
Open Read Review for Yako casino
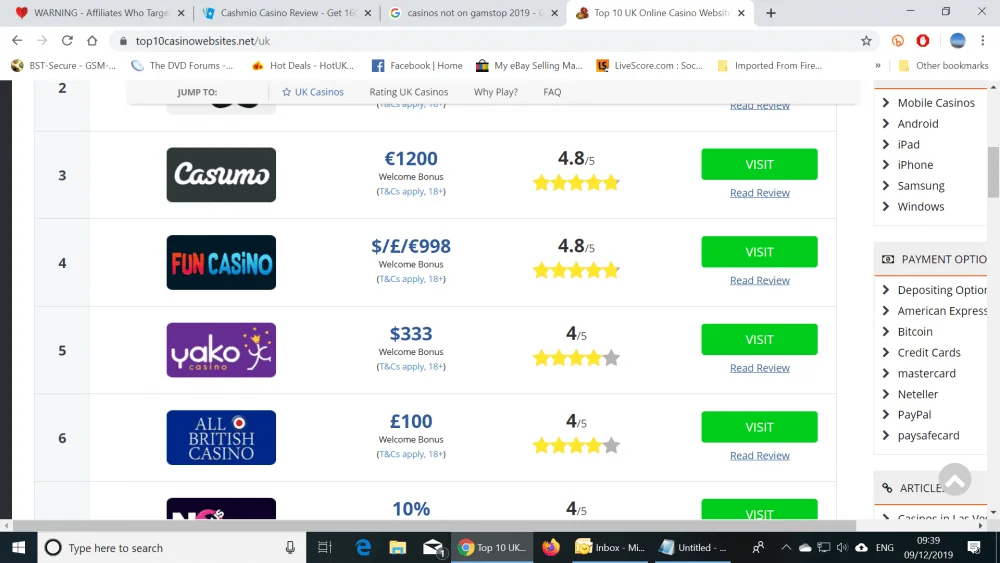[x=760, y=368]
